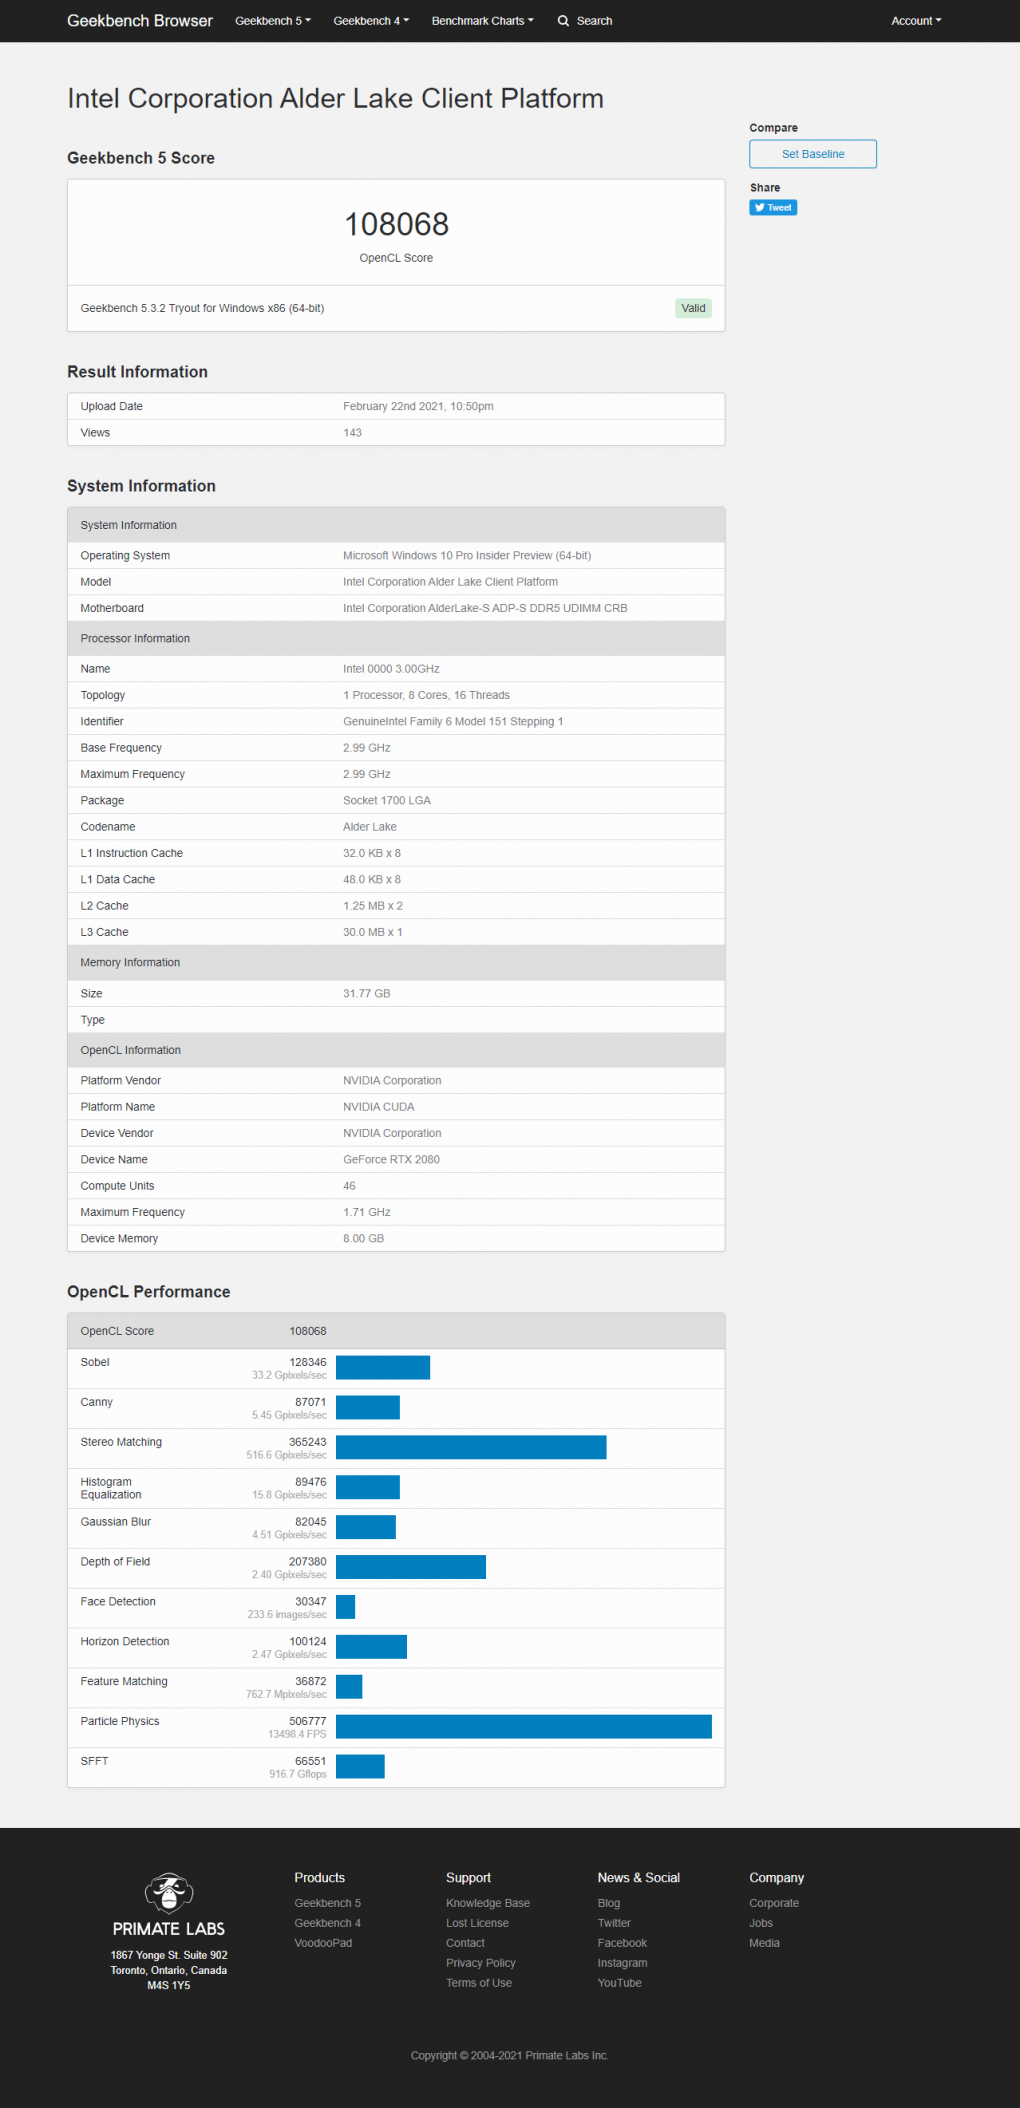This screenshot has height=2108, width=1020.
Task: Click the Primate Labs logo in footer
Action: point(169,1905)
